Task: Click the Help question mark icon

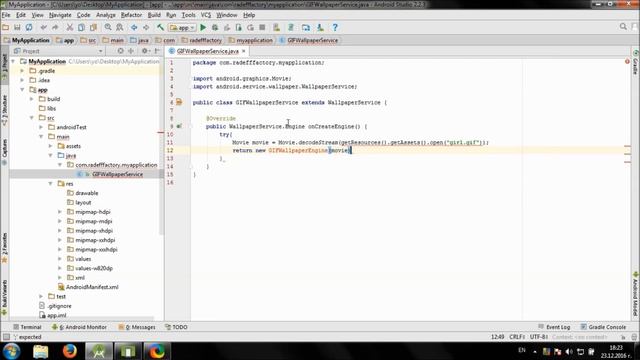Action: pos(335,27)
